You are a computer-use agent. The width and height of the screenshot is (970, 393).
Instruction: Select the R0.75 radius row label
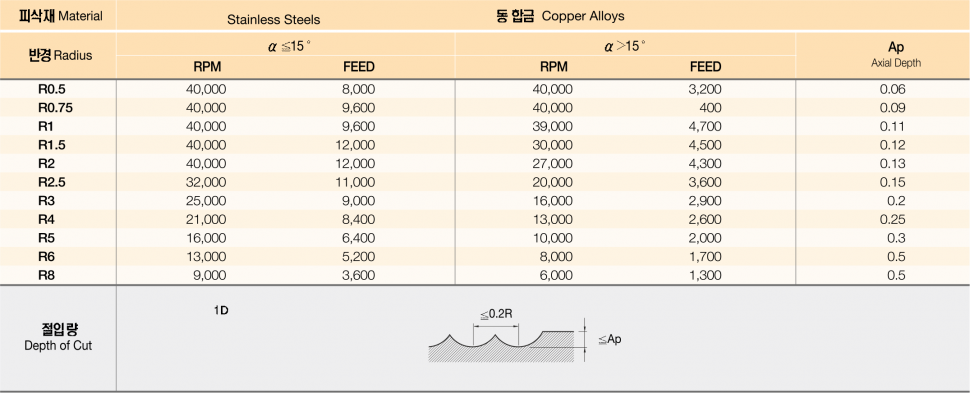click(55, 108)
